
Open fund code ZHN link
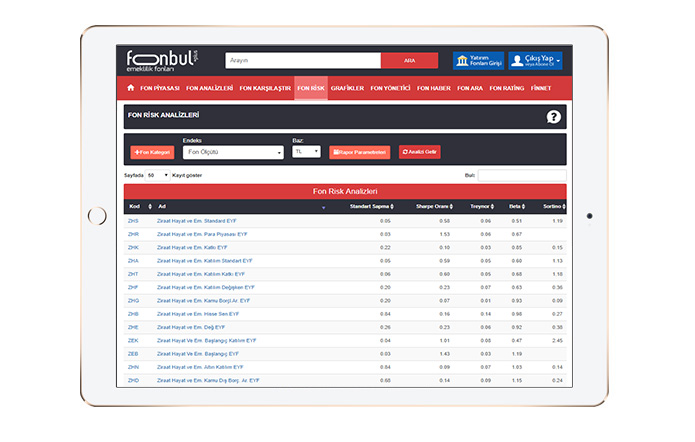click(133, 367)
